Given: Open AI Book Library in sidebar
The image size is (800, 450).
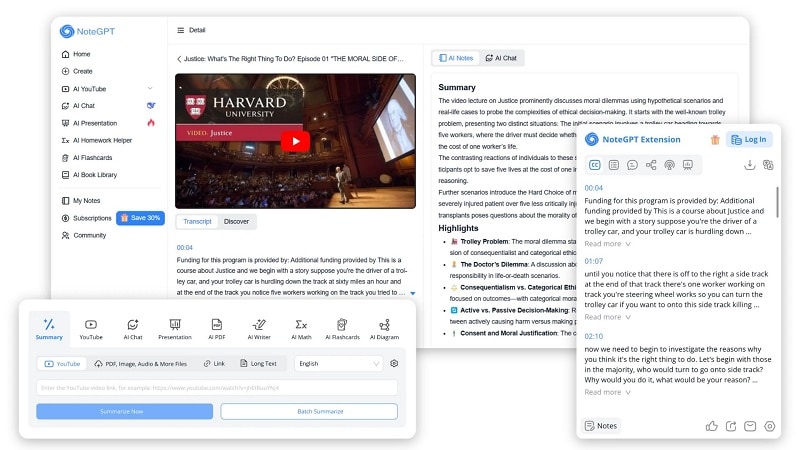Looking at the screenshot, I should coord(89,174).
